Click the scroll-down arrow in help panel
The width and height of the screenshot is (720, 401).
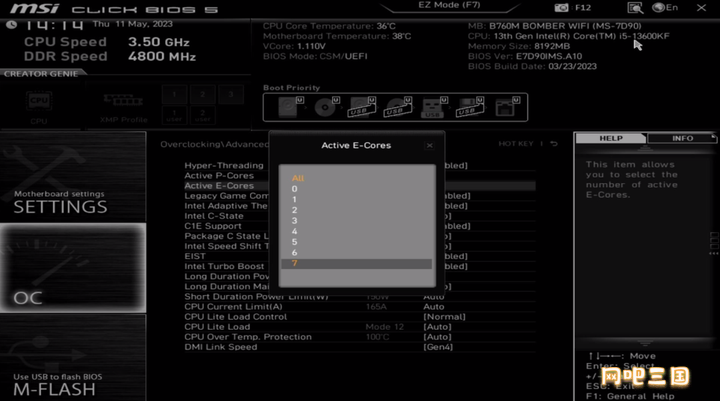click(645, 343)
